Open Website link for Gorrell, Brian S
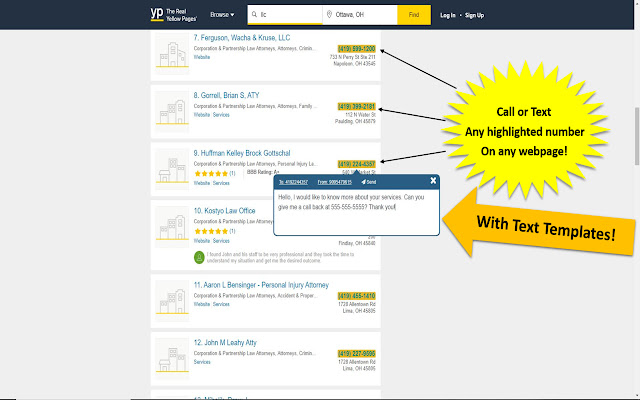The width and height of the screenshot is (640, 400). coord(202,115)
